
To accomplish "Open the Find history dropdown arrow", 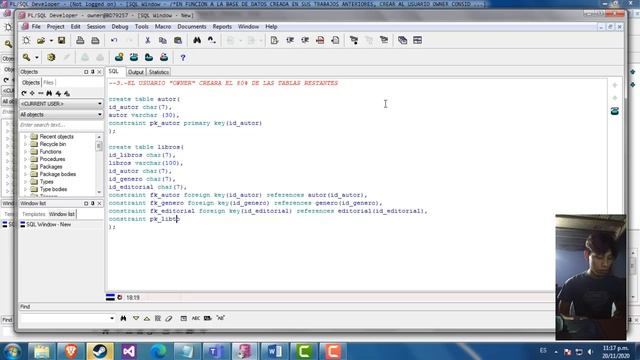I will tap(112, 318).
